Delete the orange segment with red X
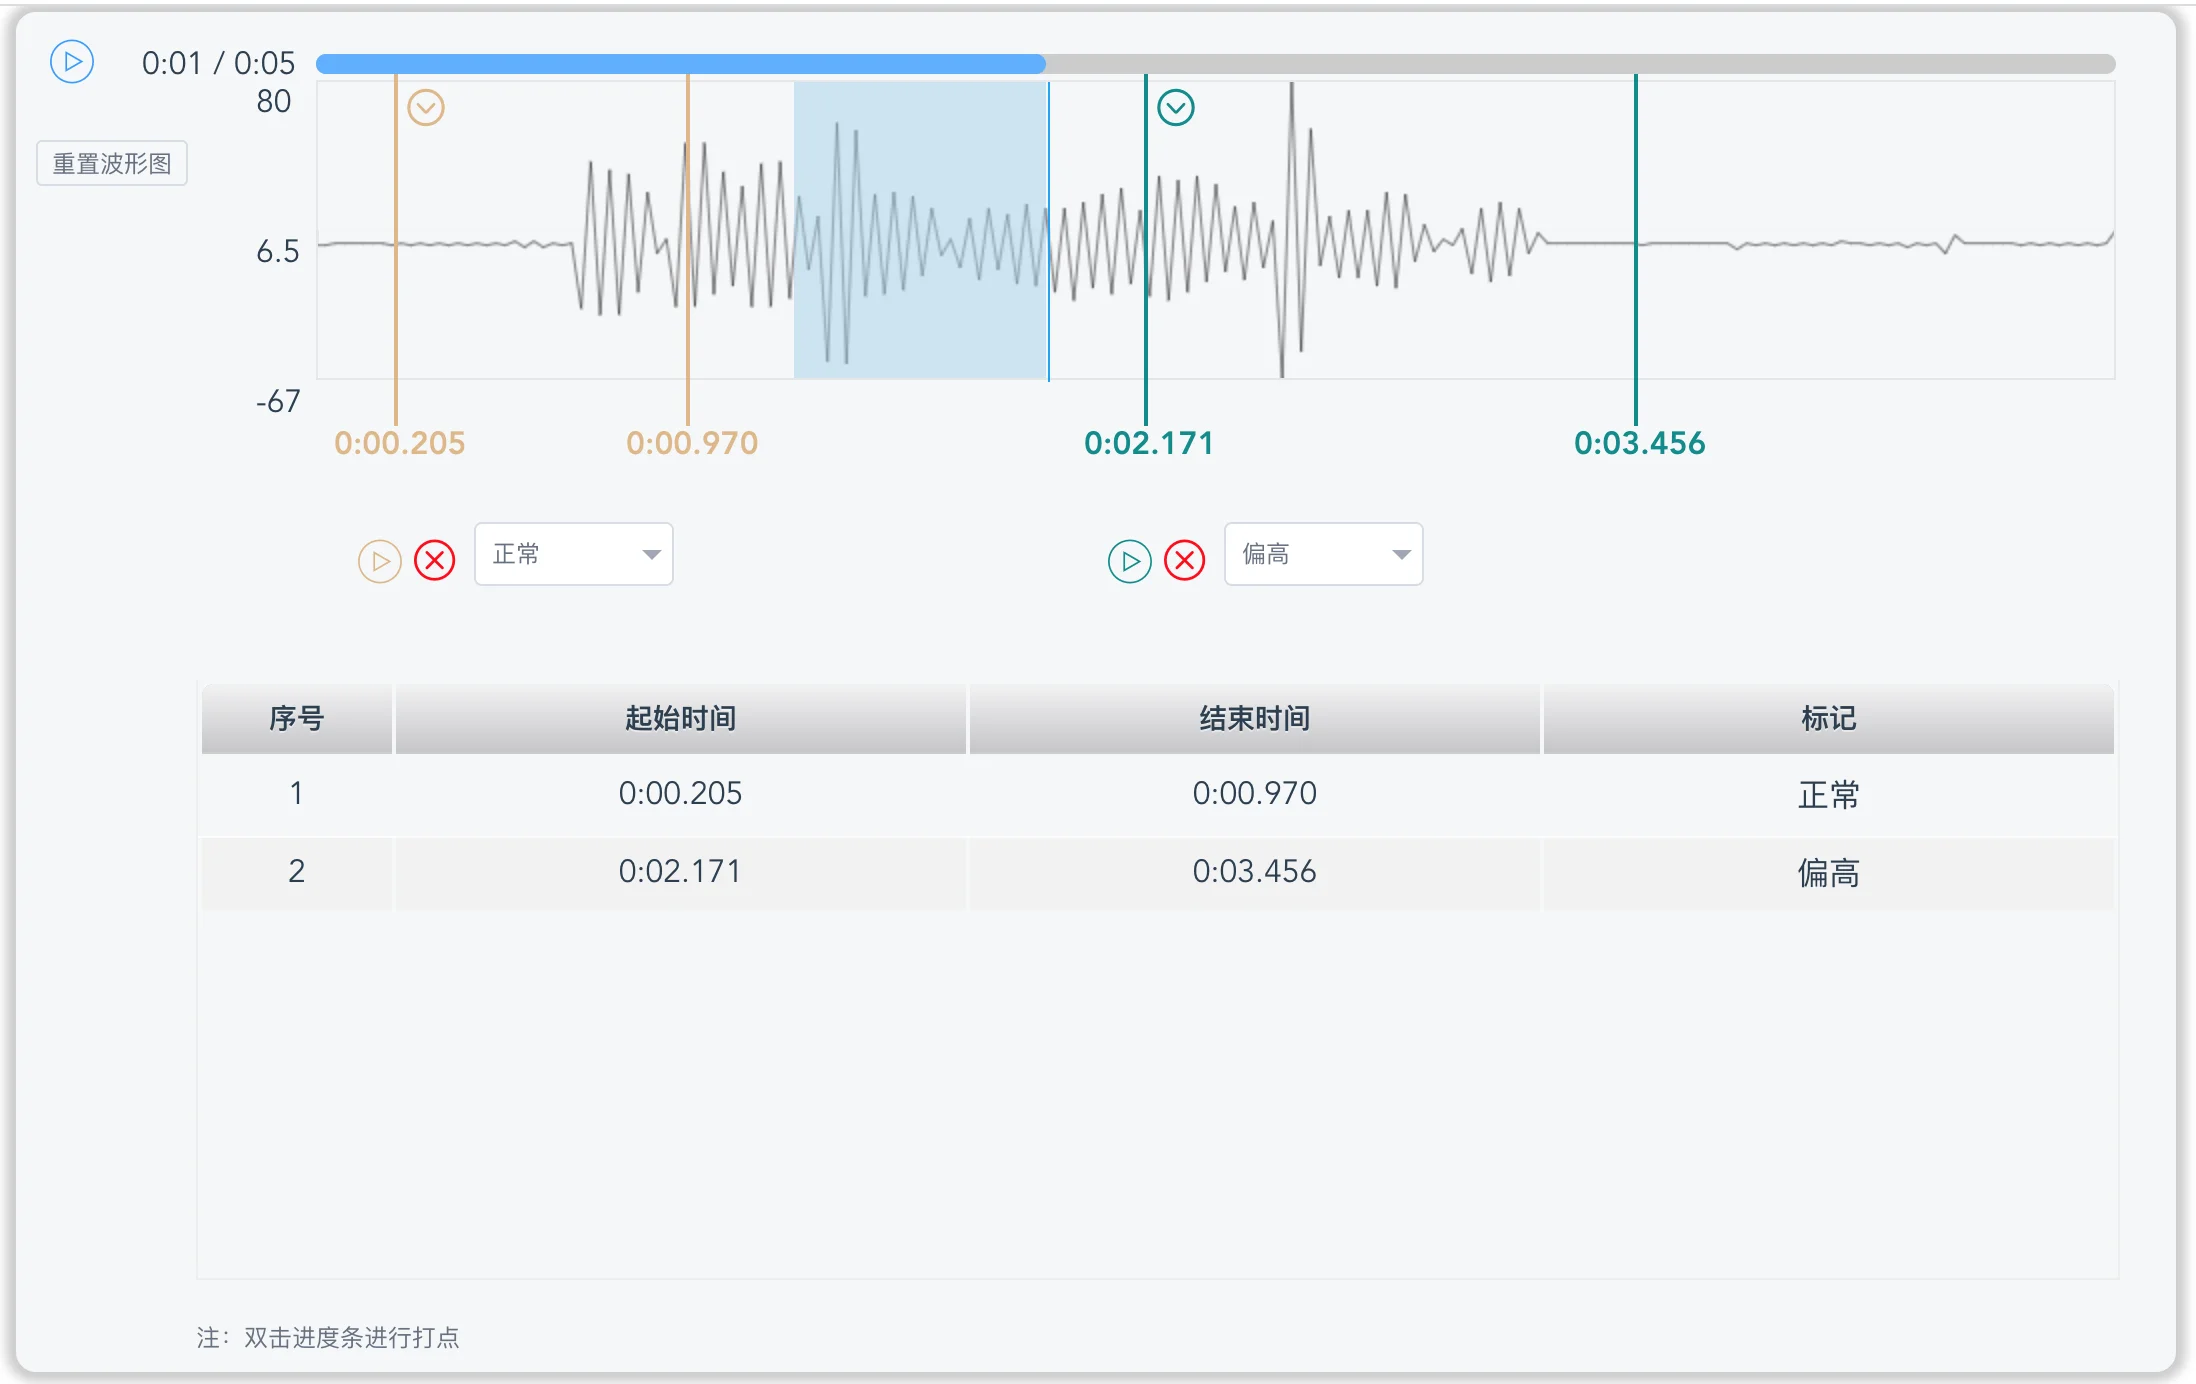The width and height of the screenshot is (2196, 1384). [435, 561]
